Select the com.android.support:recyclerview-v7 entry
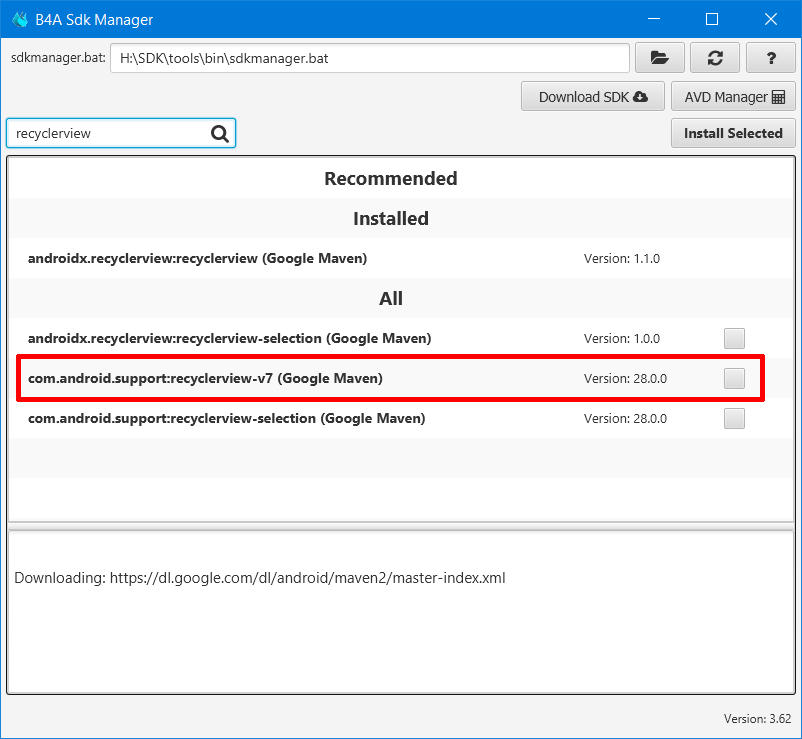Screen dimensions: 802x739 tap(205, 379)
